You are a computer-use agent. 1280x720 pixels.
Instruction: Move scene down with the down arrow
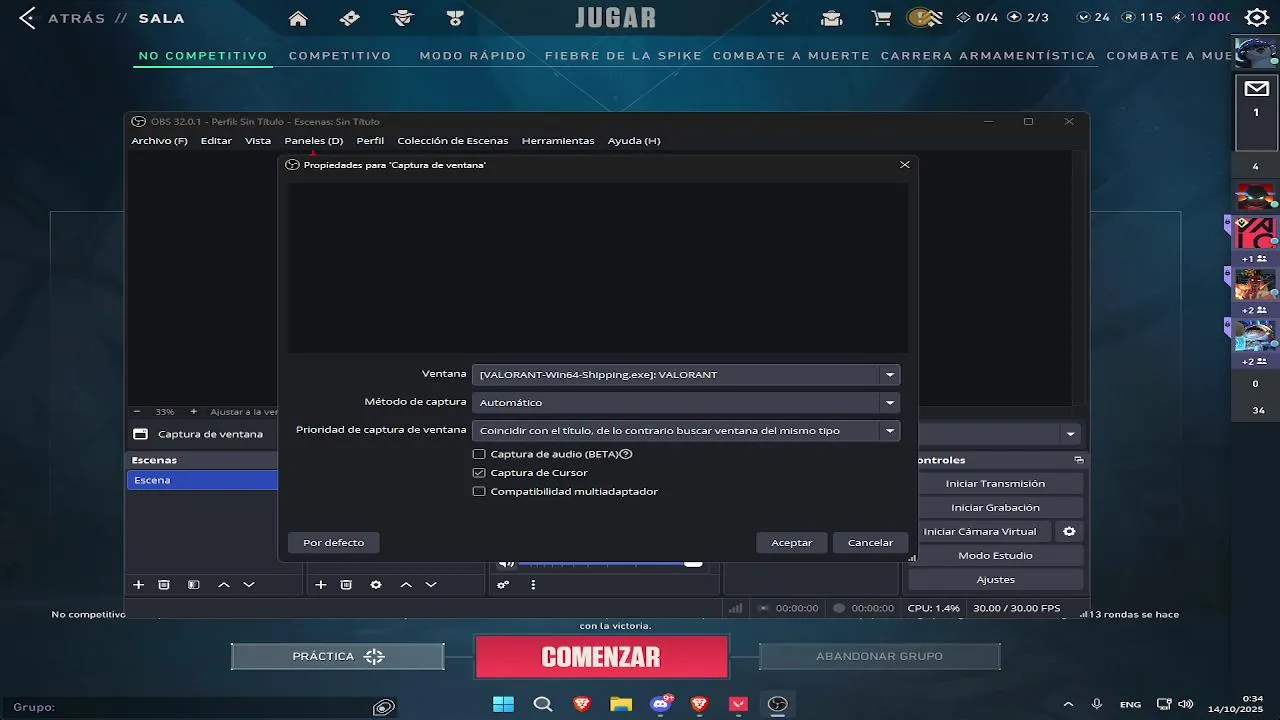pos(249,585)
